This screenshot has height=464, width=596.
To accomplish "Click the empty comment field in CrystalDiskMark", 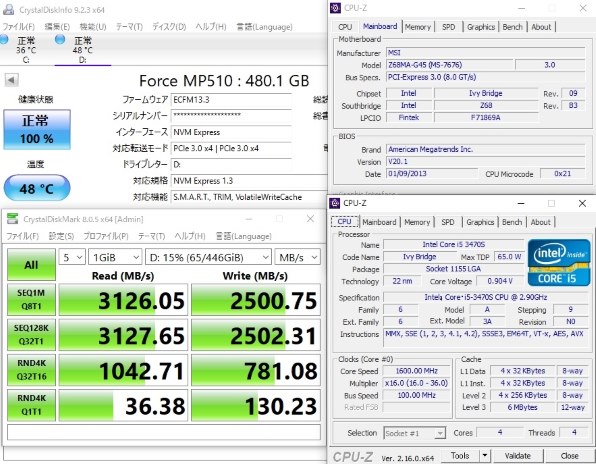I will 164,432.
